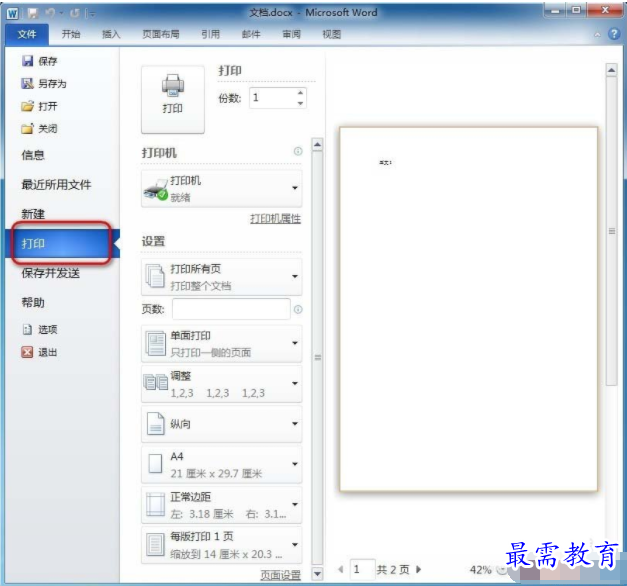The height and width of the screenshot is (586, 627).
Task: Click settings panel scroll up arrow
Action: click(x=317, y=144)
